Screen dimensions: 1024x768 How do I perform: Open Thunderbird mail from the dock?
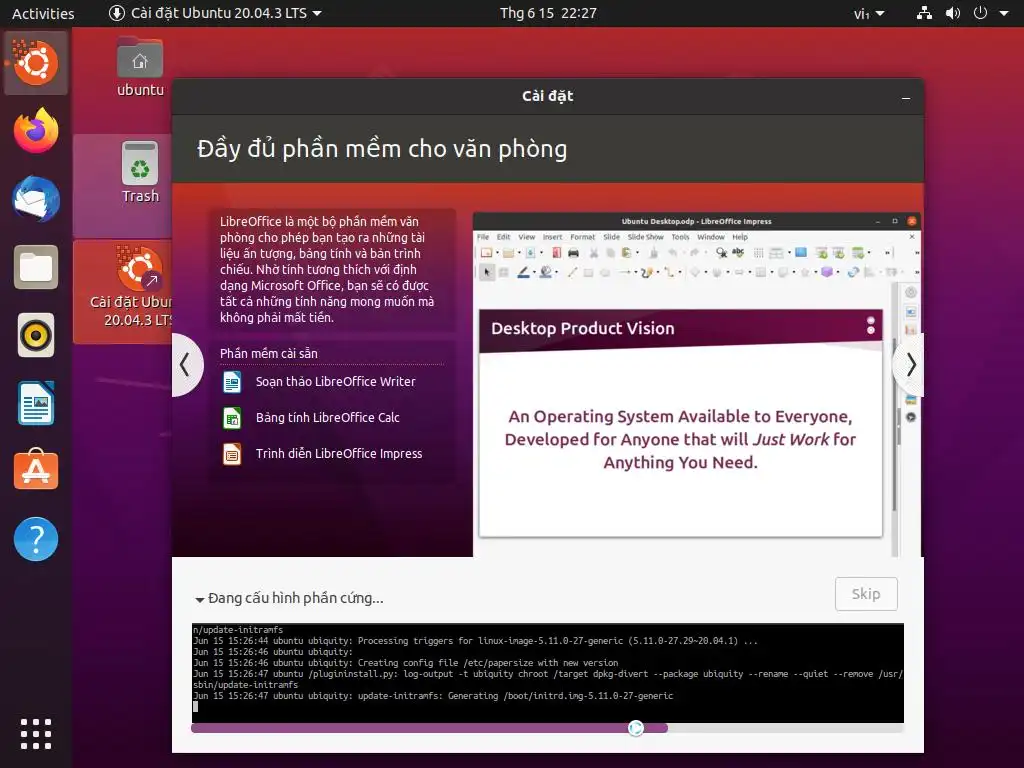point(36,199)
